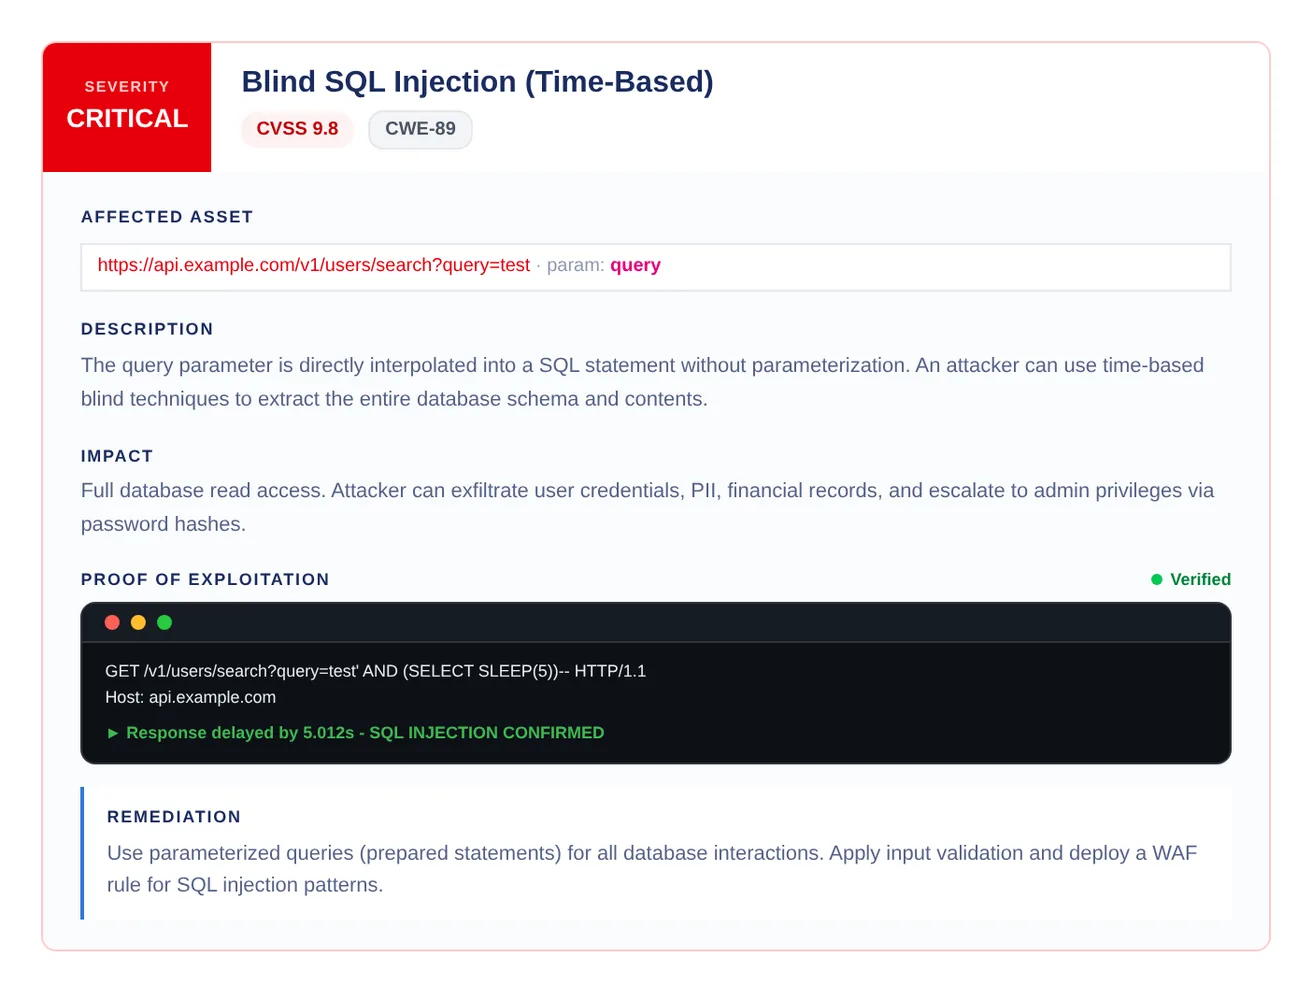Screen dimensions: 1312x985
Task: Click the 'query' parameter name
Action: (635, 265)
